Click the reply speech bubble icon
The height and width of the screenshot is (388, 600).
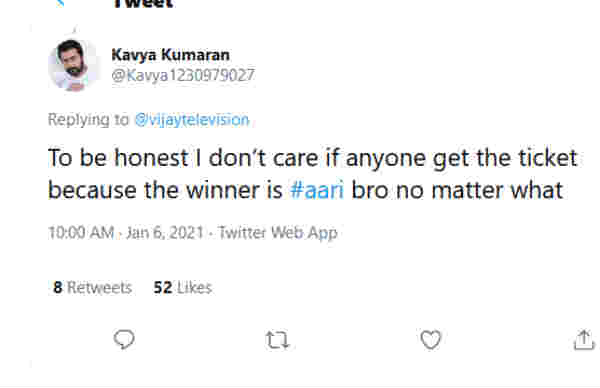coord(124,339)
